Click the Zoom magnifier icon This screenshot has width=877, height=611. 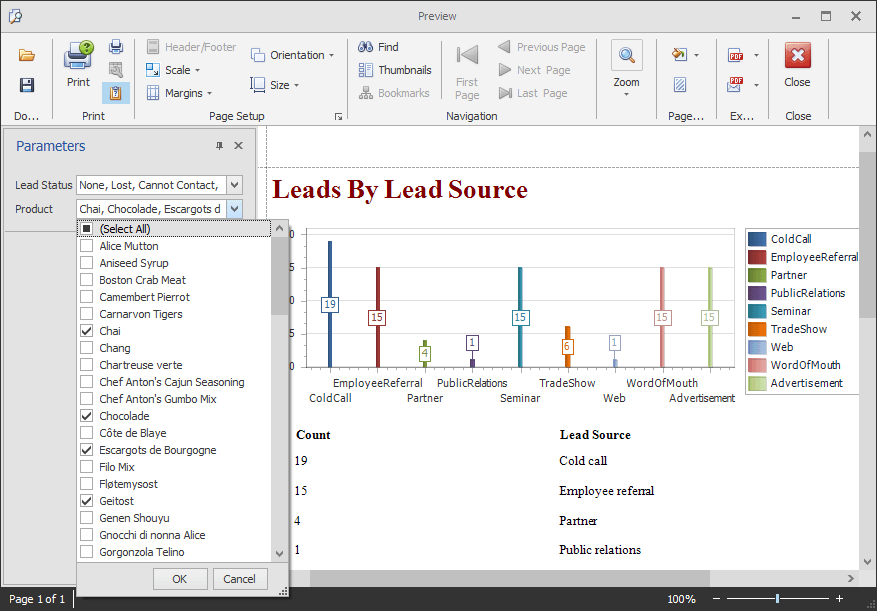coord(627,56)
